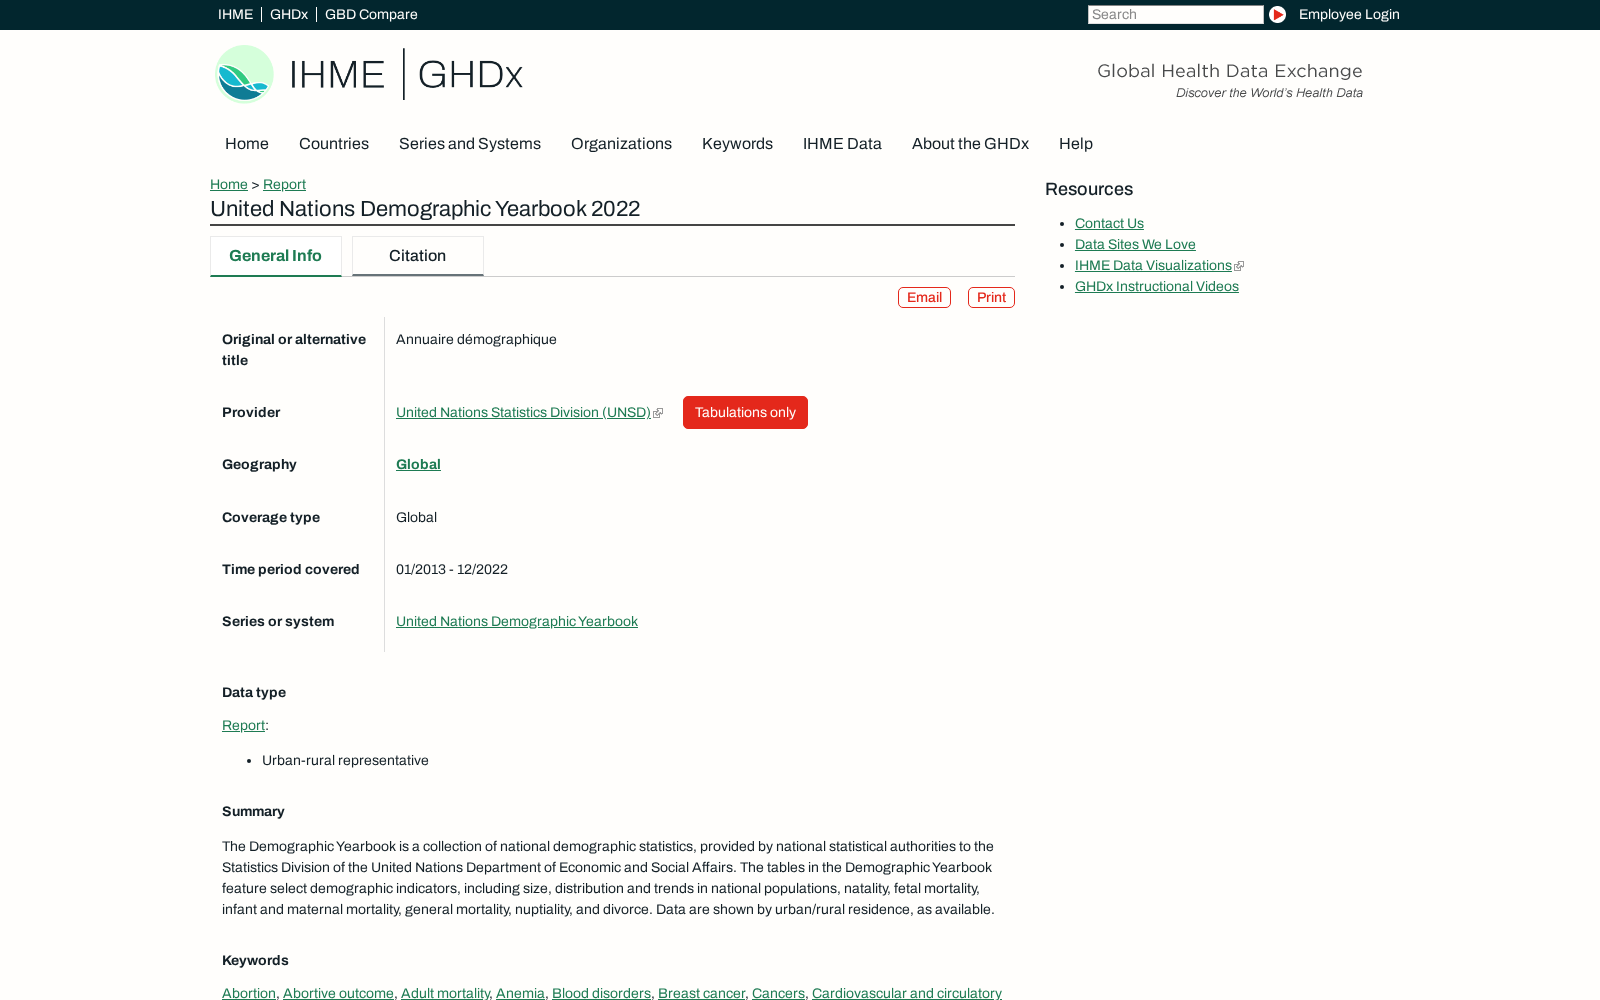
Task: Click the external link icon beside UNSD
Action: click(658, 413)
